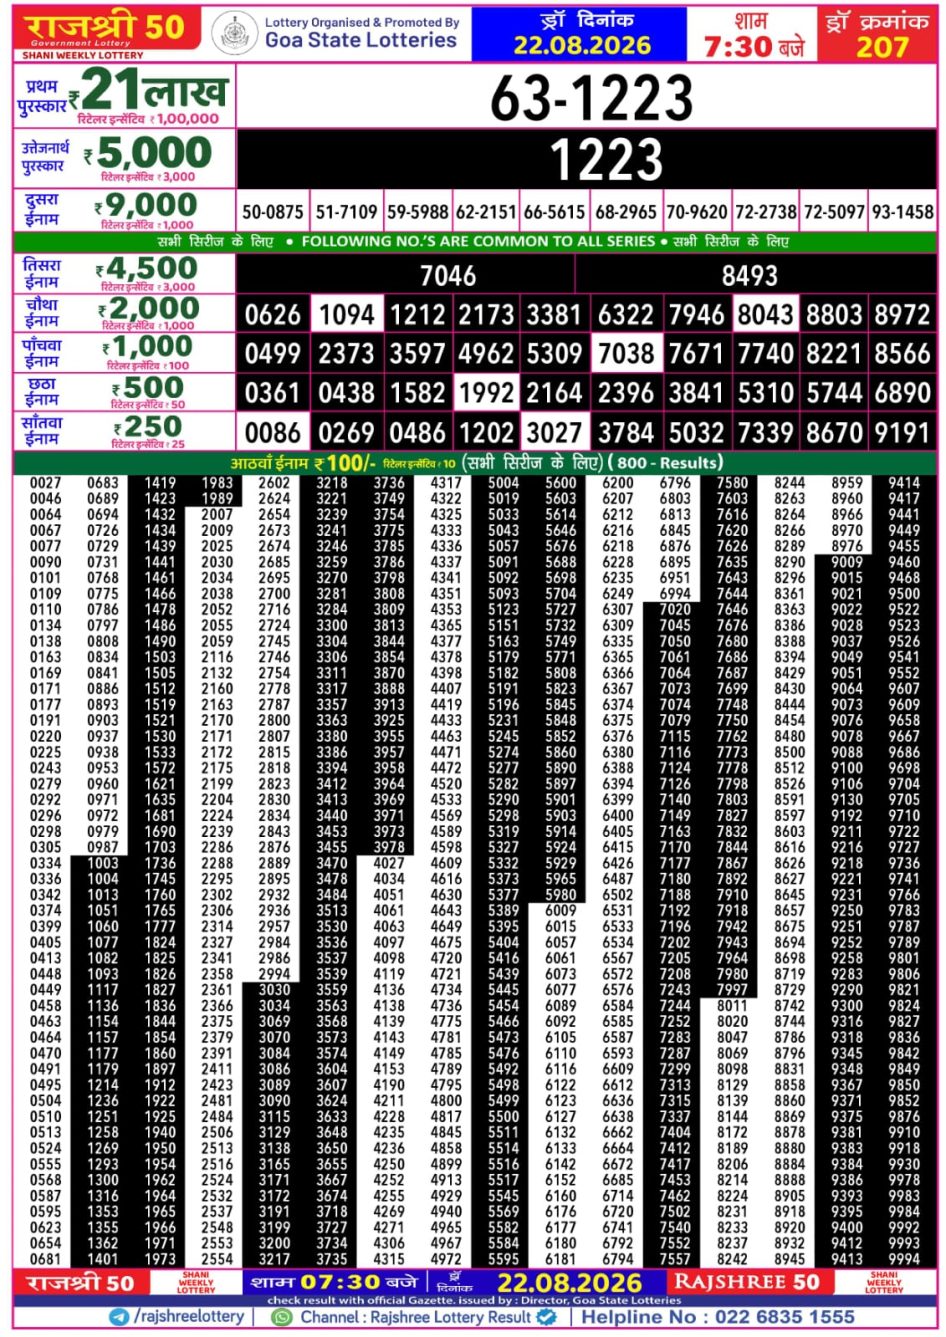Select second prize number 62-2151
Image resolution: width=946 pixels, height=1337 pixels.
486,212
